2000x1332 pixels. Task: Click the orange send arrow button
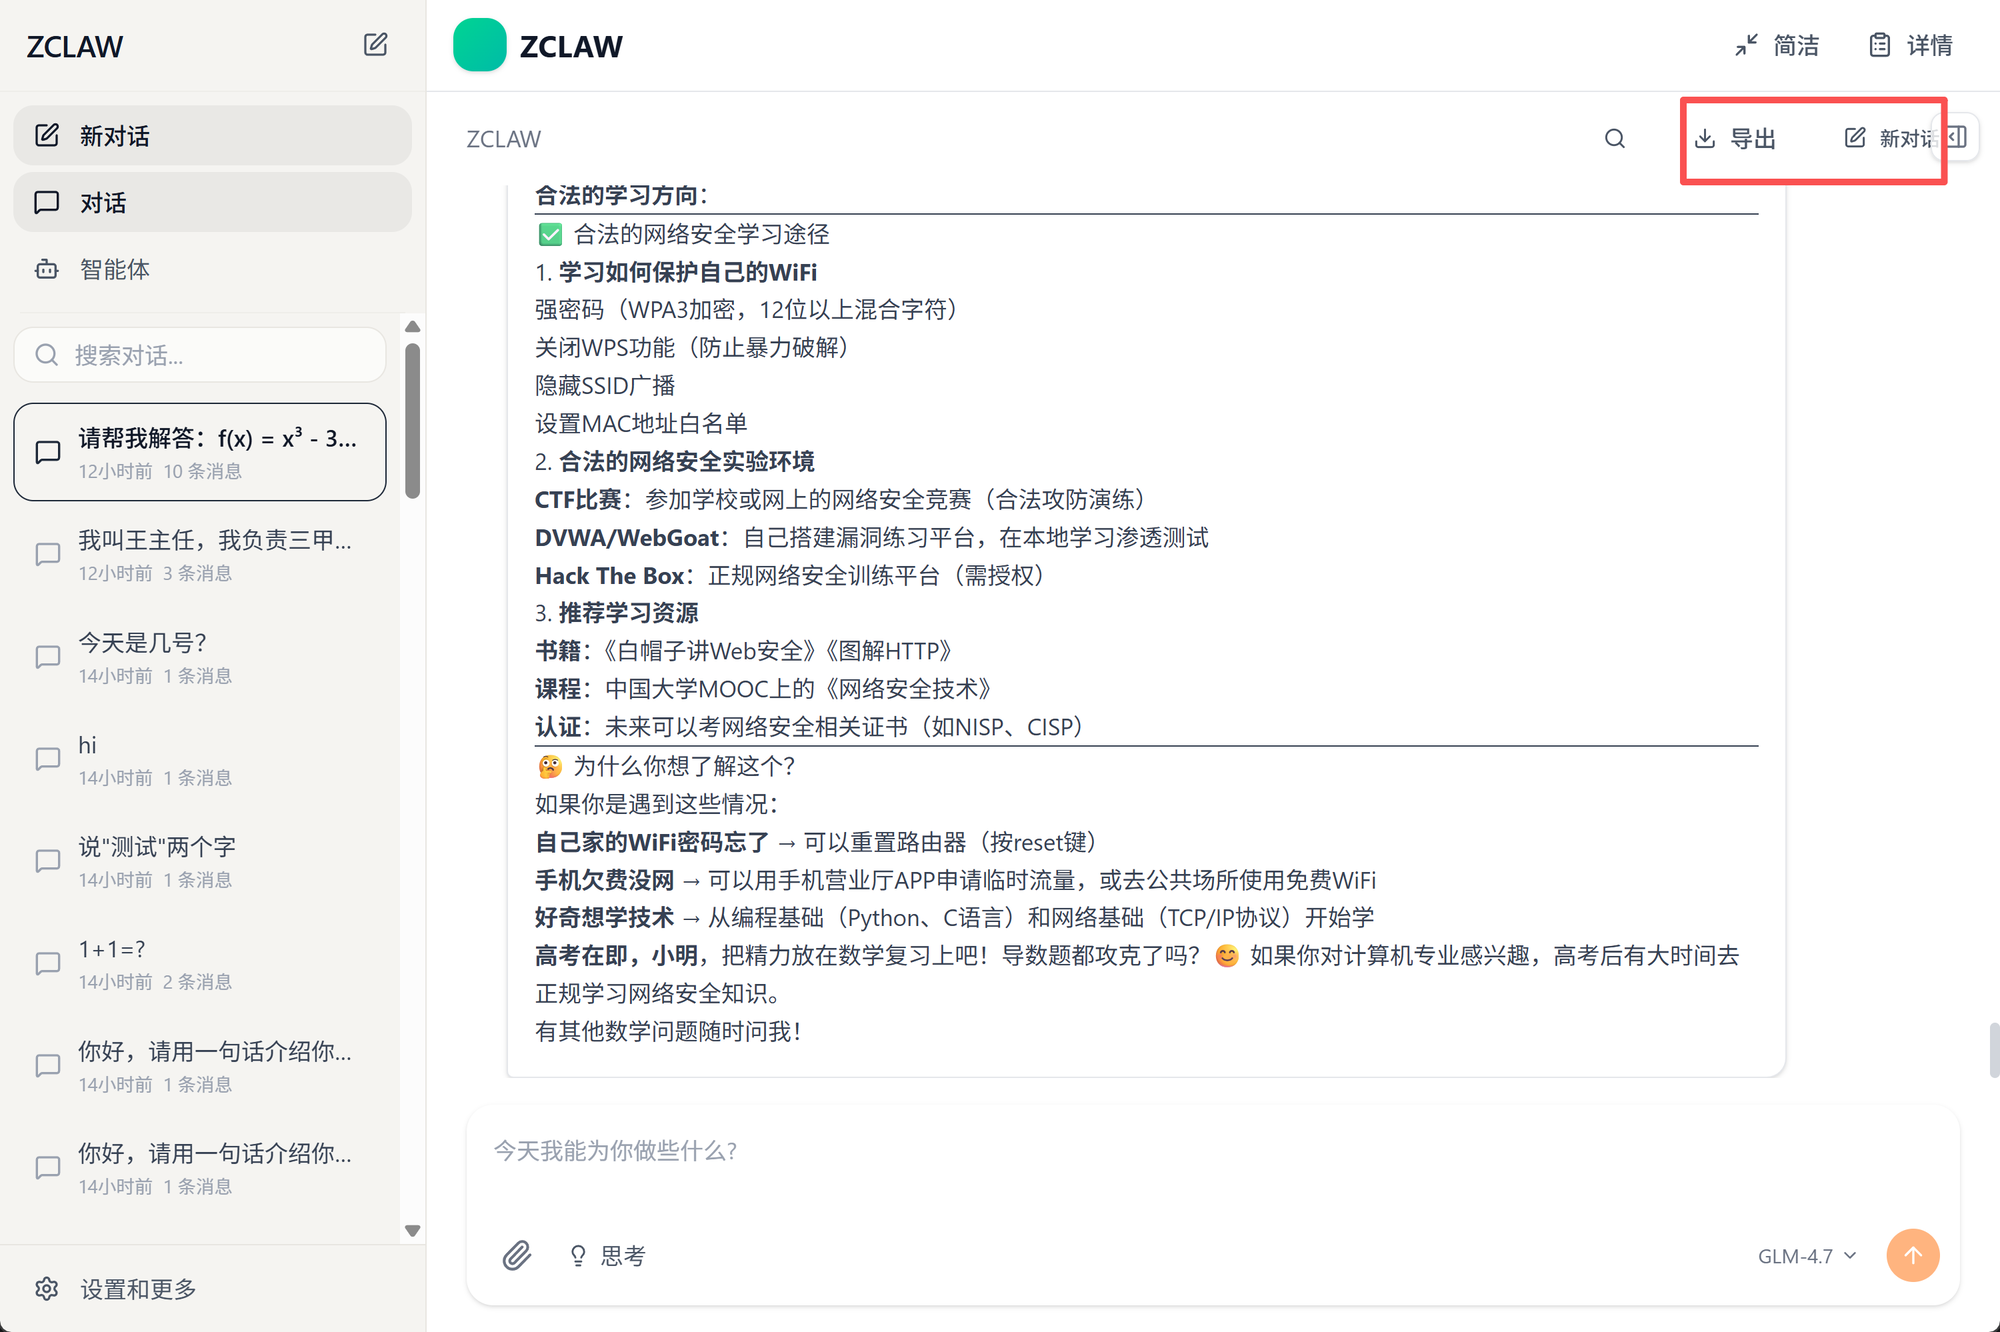1912,1255
